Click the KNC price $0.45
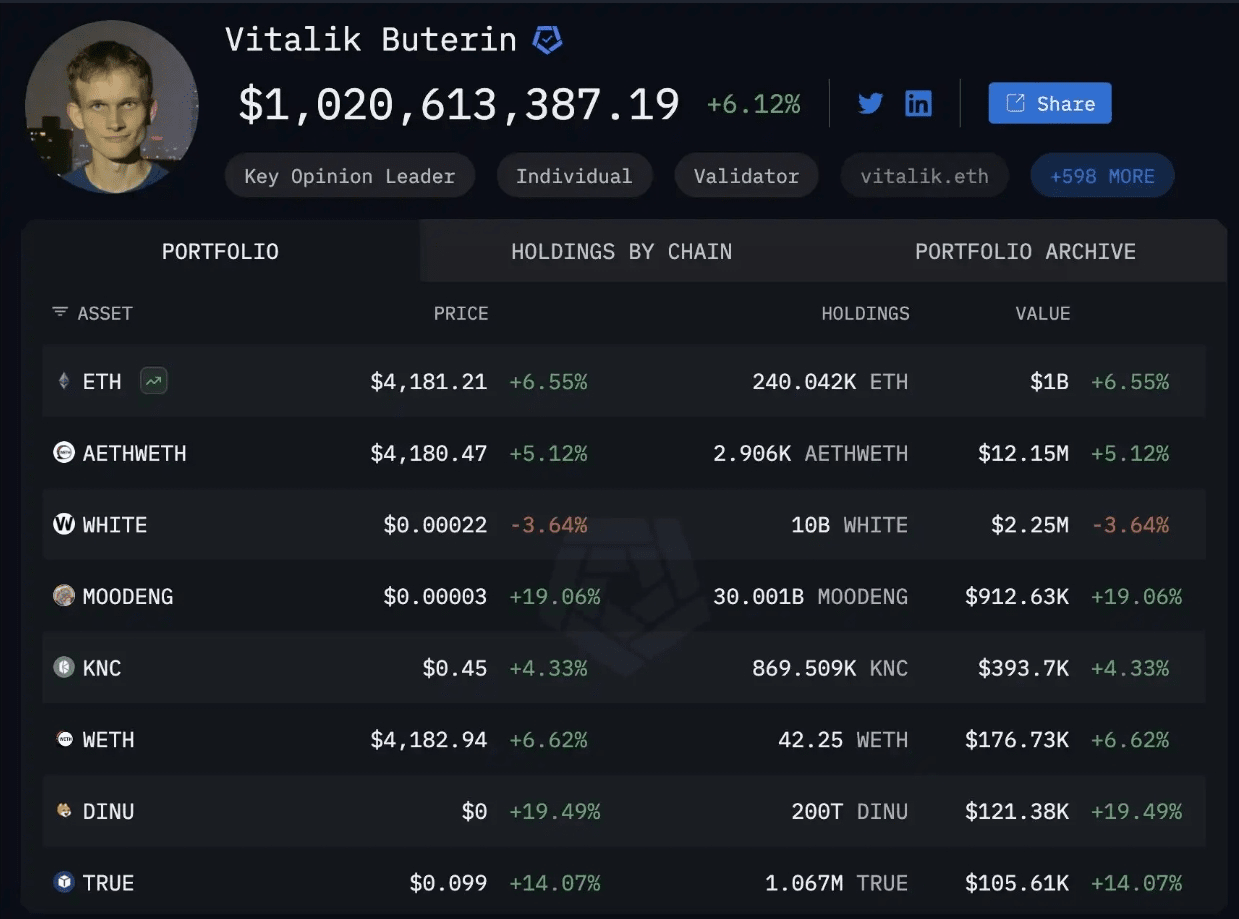 click(x=455, y=668)
